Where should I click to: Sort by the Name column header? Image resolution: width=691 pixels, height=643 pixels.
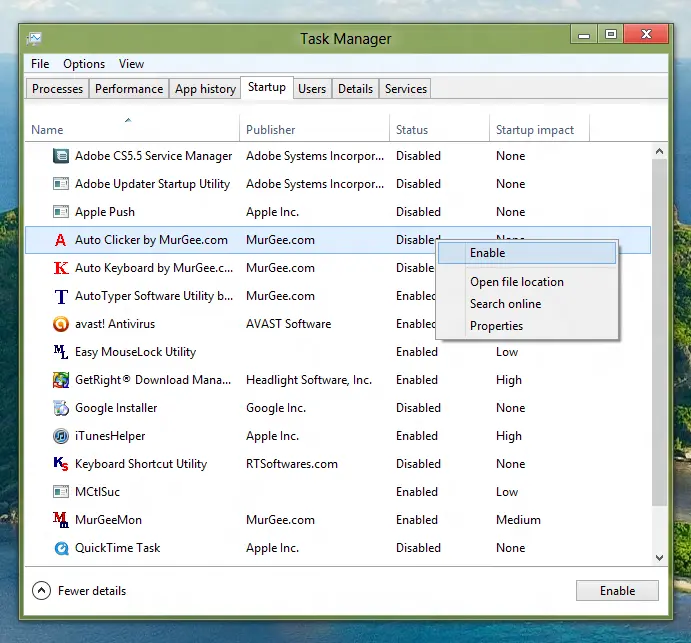pos(132,129)
